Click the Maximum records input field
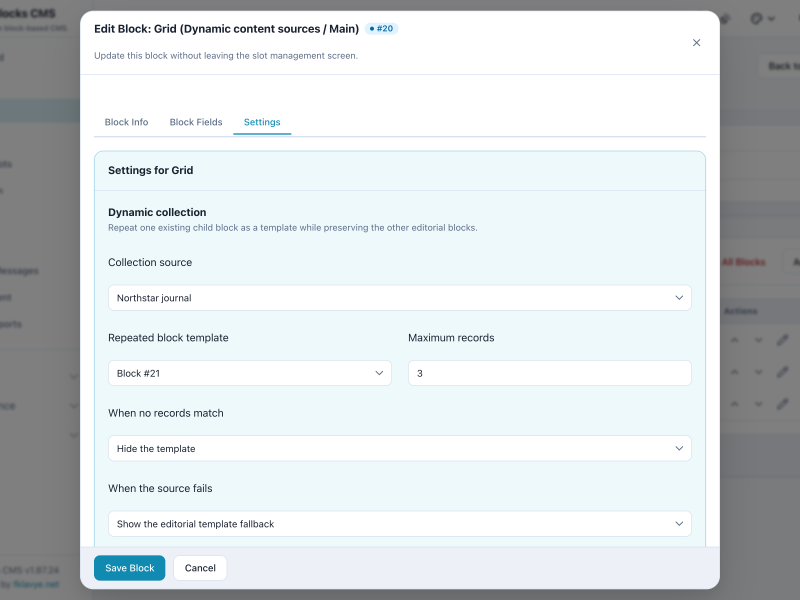Screen dimensions: 800x600 (x=549, y=373)
